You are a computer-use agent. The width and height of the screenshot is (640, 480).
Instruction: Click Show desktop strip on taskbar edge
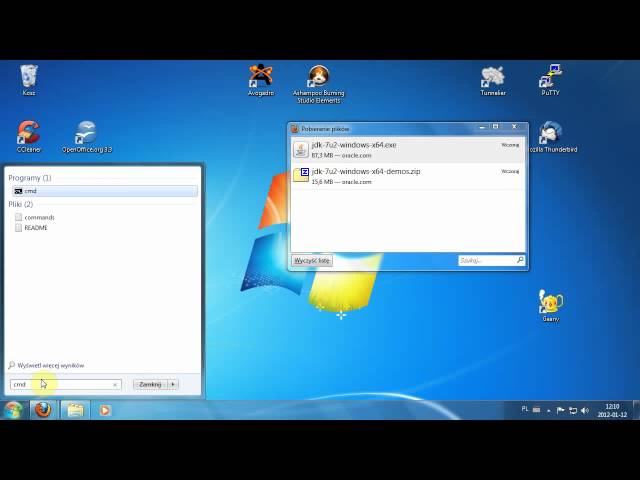(x=636, y=410)
